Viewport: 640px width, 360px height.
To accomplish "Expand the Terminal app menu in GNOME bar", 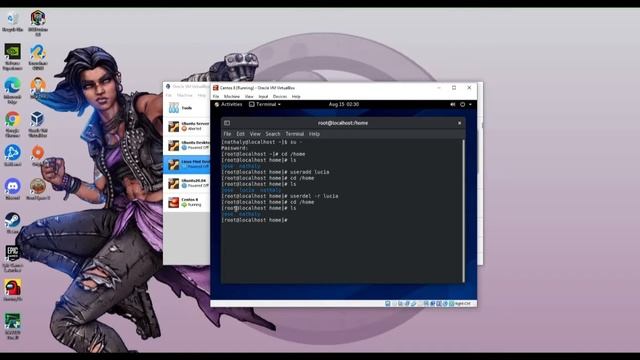I will click(x=265, y=104).
